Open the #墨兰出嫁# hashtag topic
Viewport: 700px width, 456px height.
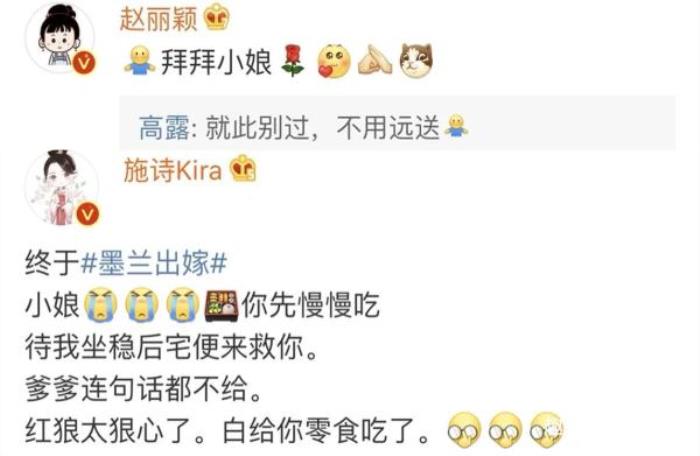pos(154,263)
